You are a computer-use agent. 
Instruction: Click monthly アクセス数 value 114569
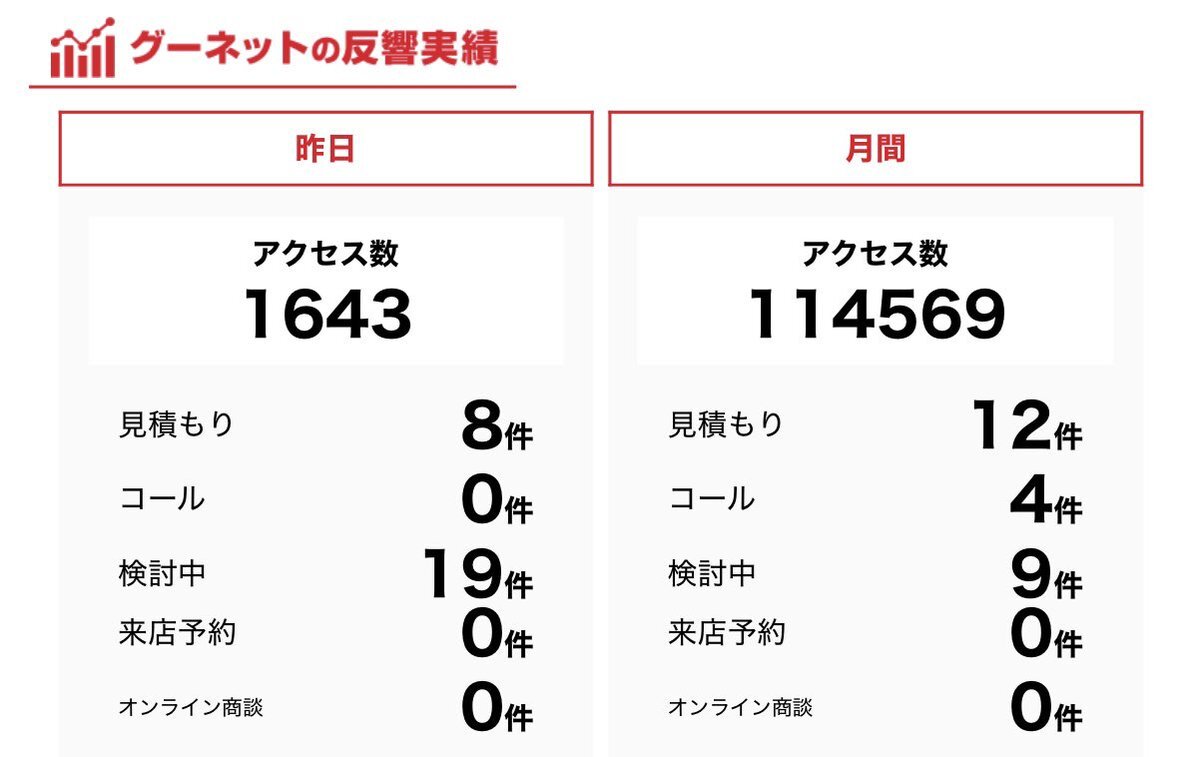pyautogui.click(x=877, y=315)
